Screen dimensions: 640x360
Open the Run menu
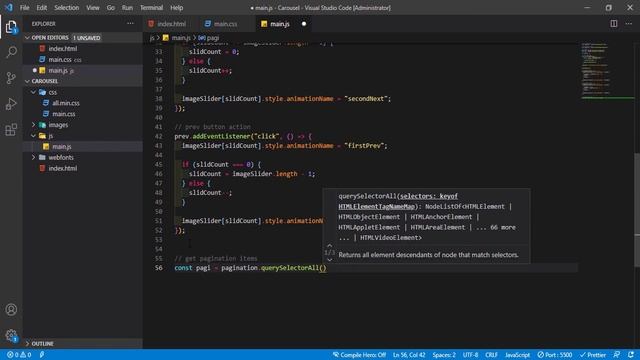127,8
